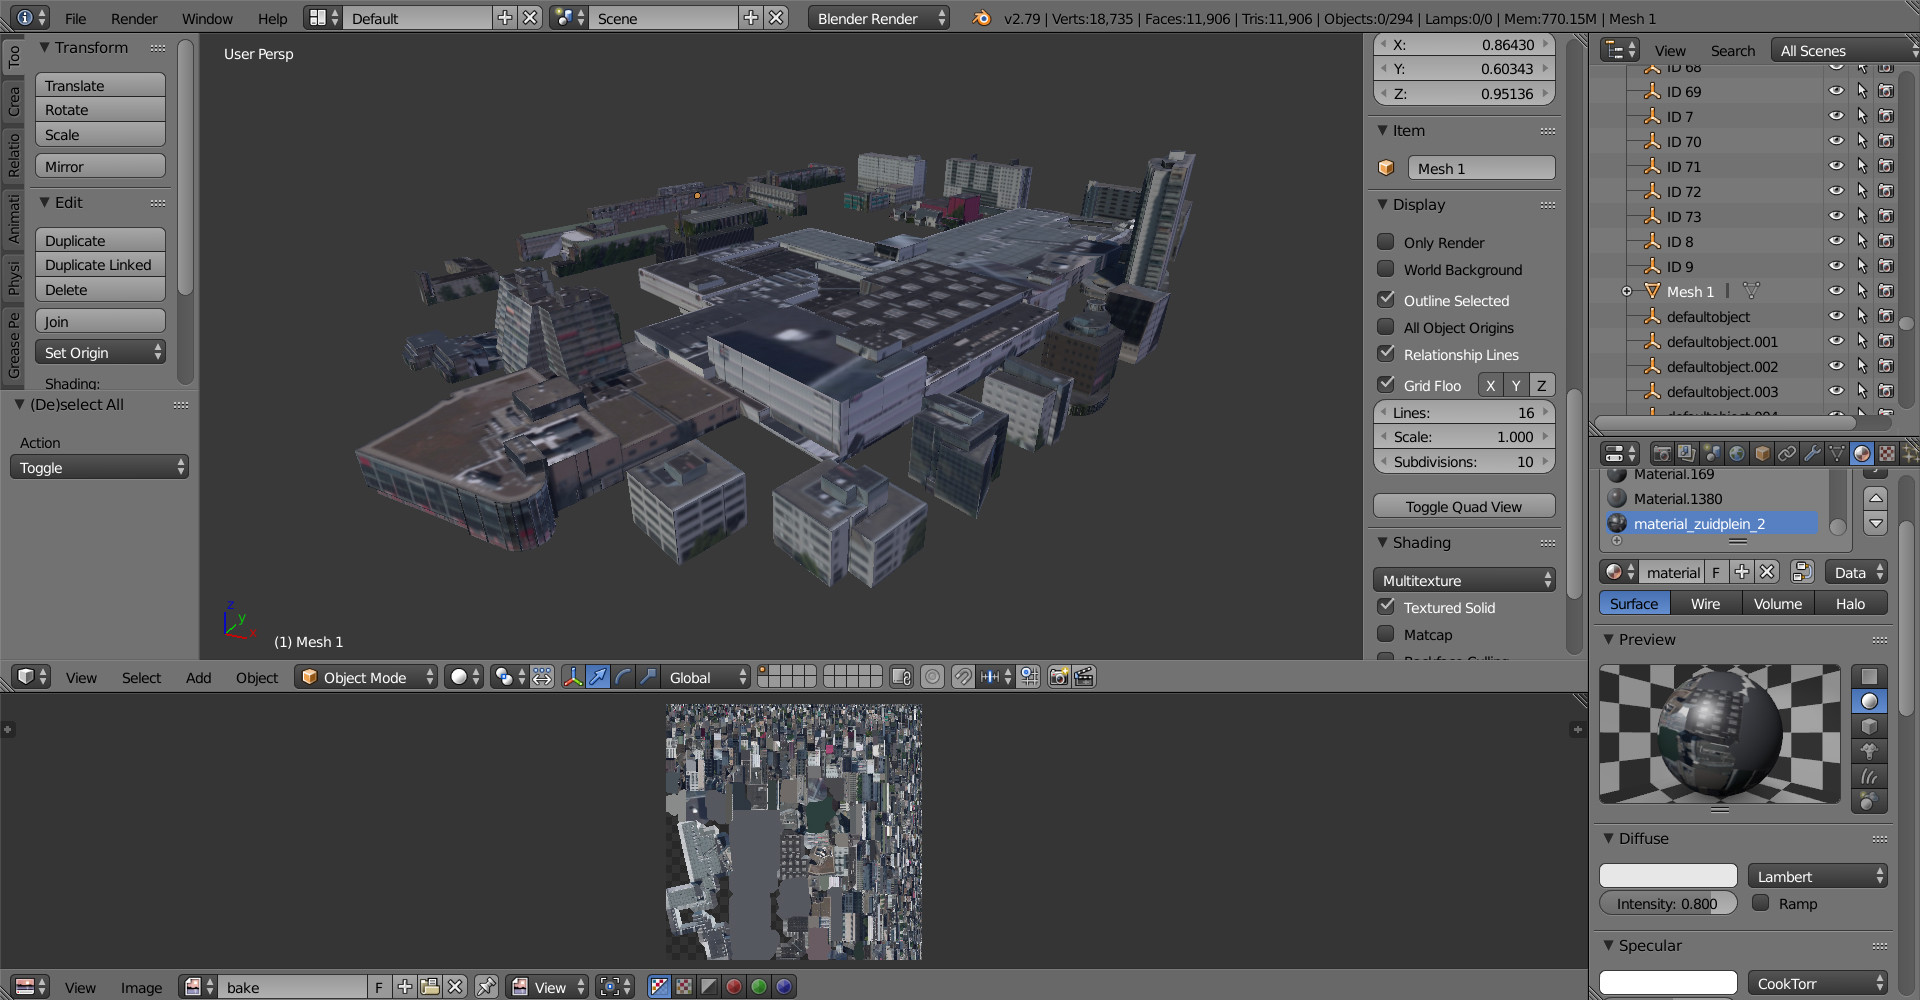Click OpenGL render image camera icon
This screenshot has height=1000, width=1920.
click(1059, 677)
